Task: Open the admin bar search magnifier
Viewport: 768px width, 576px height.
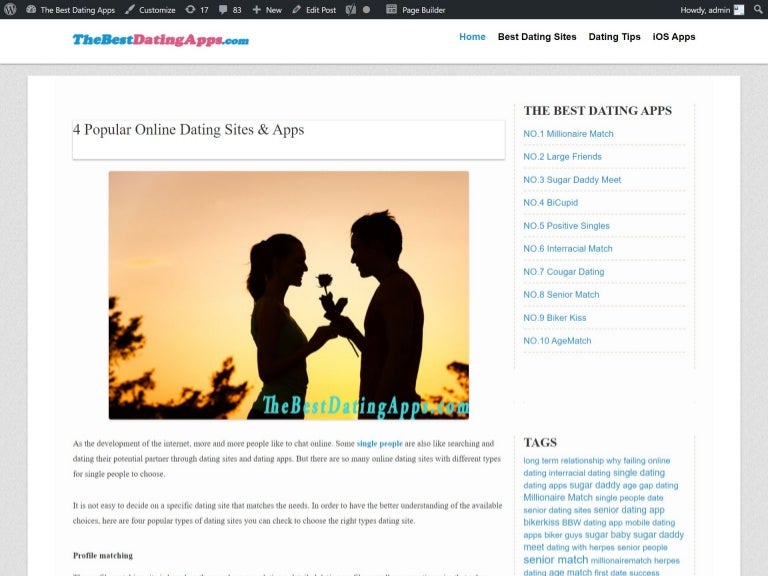Action: tap(758, 9)
